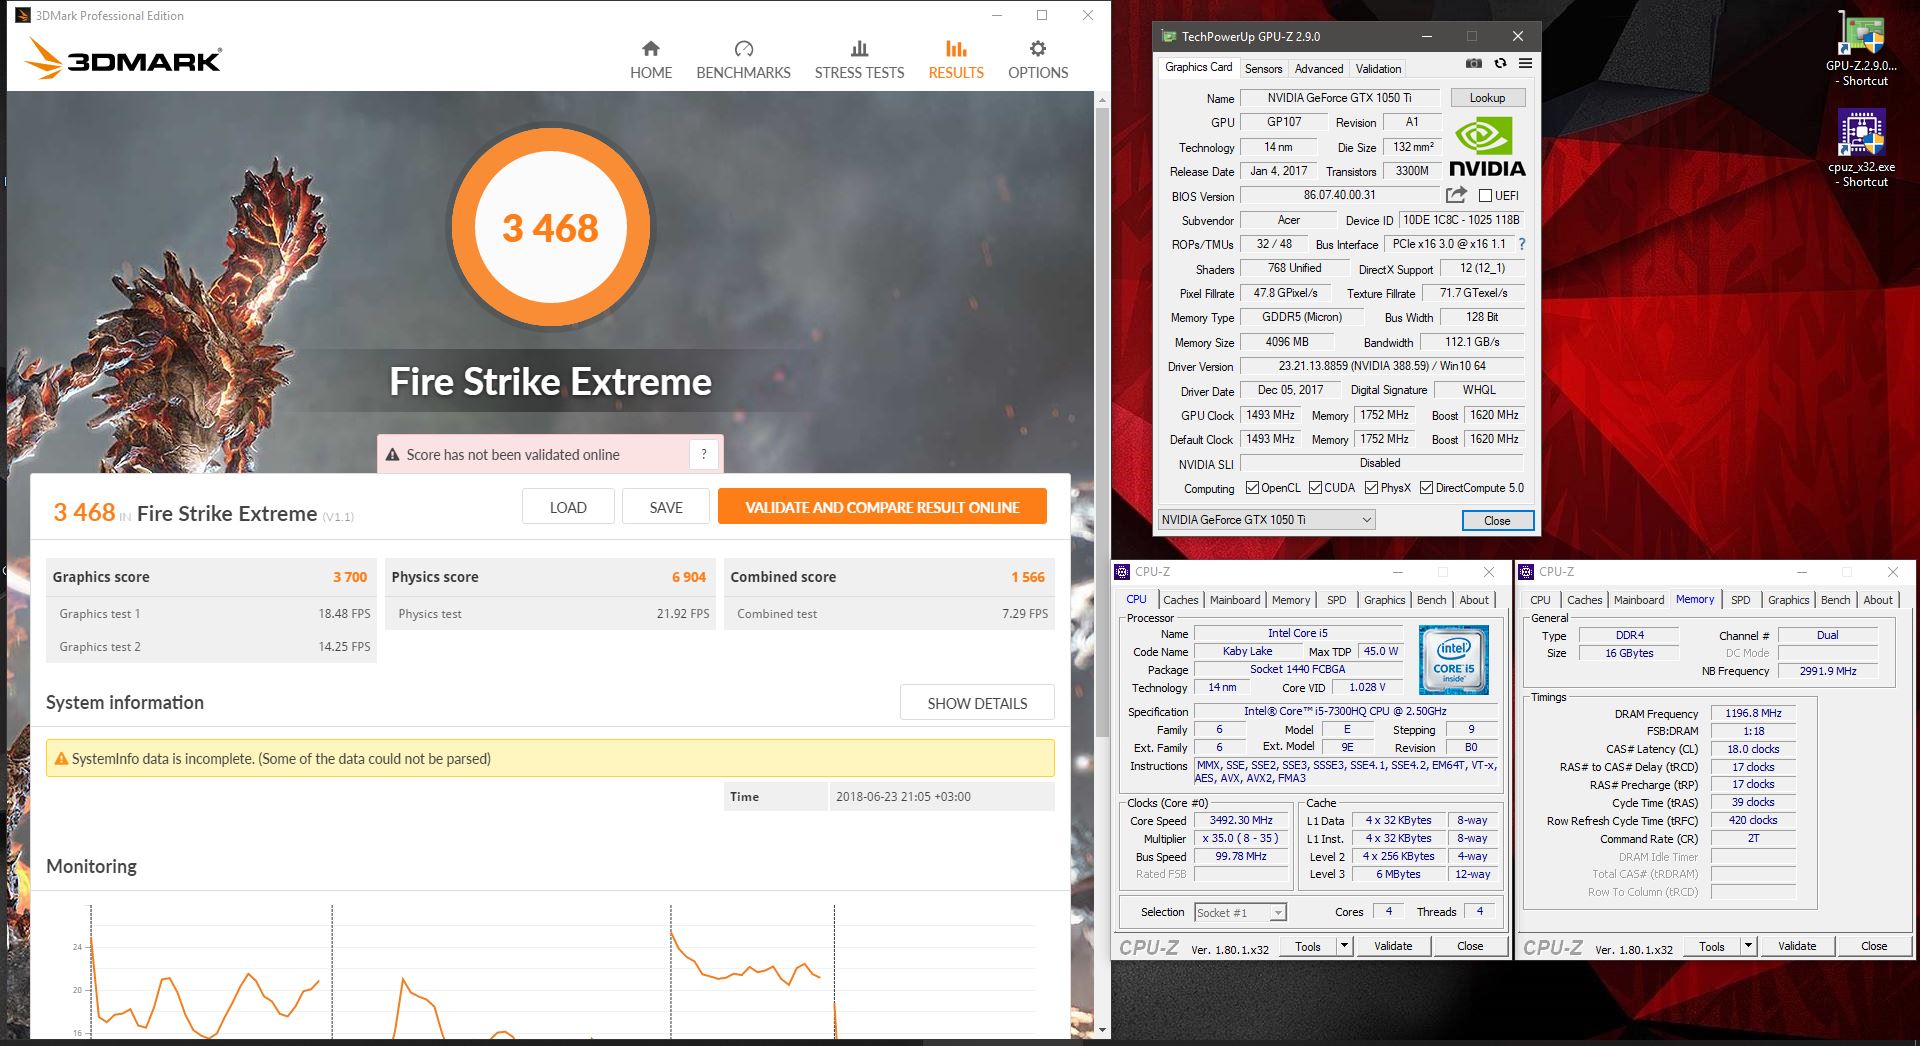This screenshot has width=1920, height=1046.
Task: Open Mainboard tab in left CPU-Z window
Action: click(x=1235, y=600)
